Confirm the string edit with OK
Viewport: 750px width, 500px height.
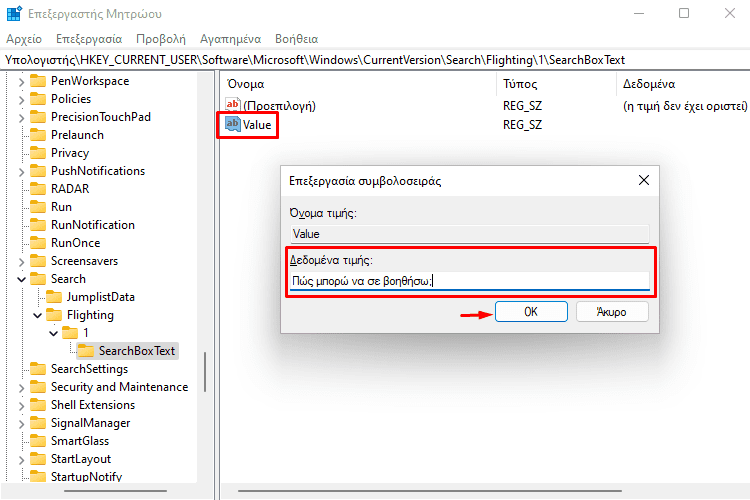(531, 312)
